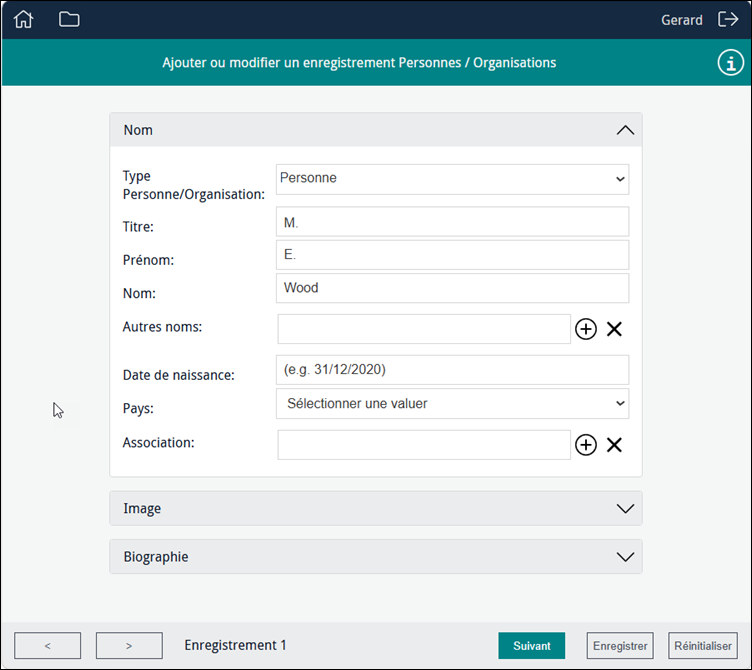This screenshot has height=670, width=752.
Task: Click the Prénom input field
Action: click(x=452, y=255)
